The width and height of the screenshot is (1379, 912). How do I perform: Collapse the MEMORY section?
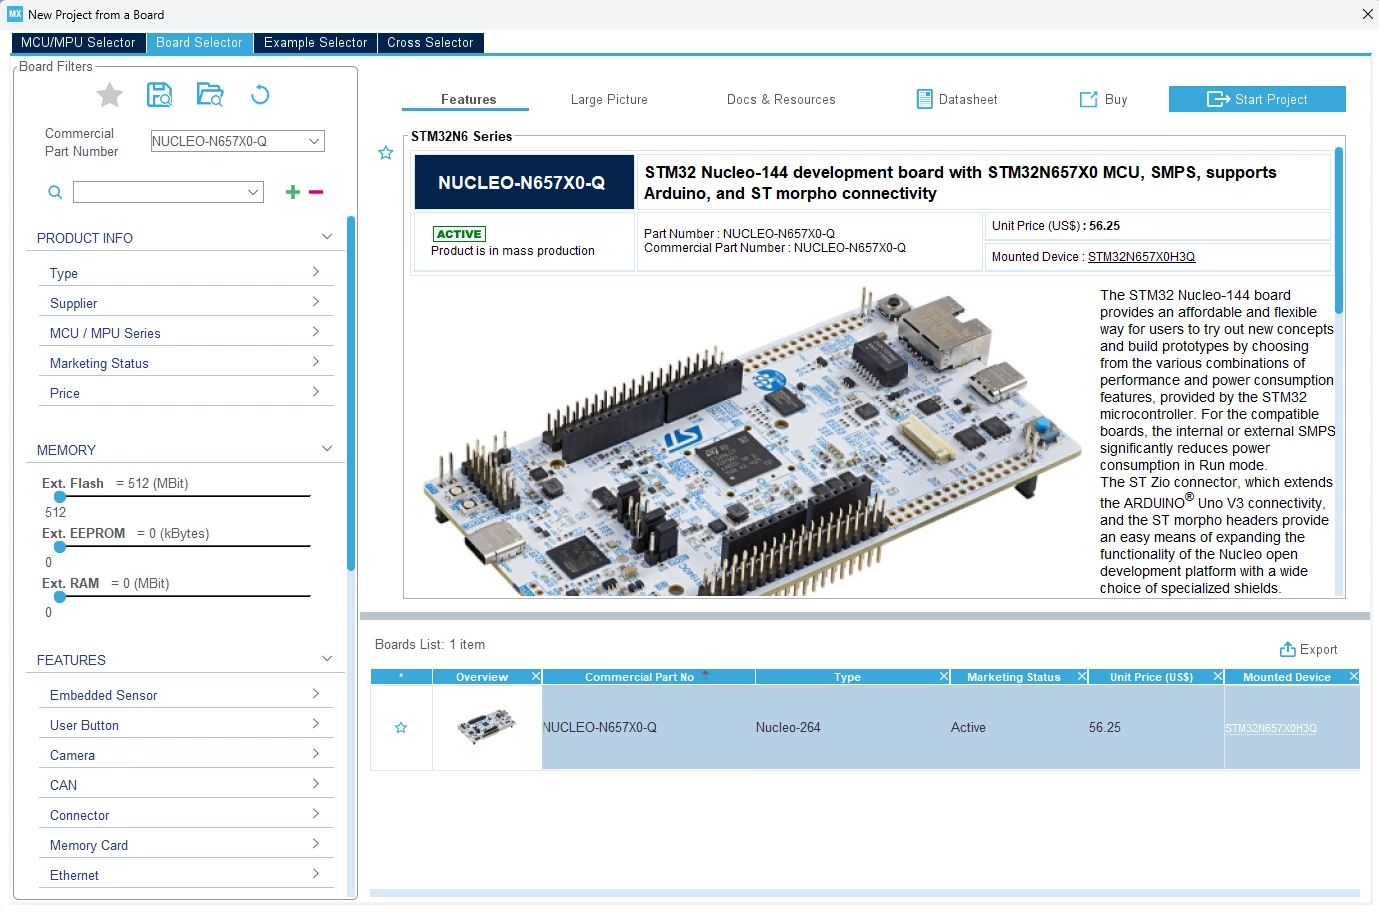pos(327,449)
